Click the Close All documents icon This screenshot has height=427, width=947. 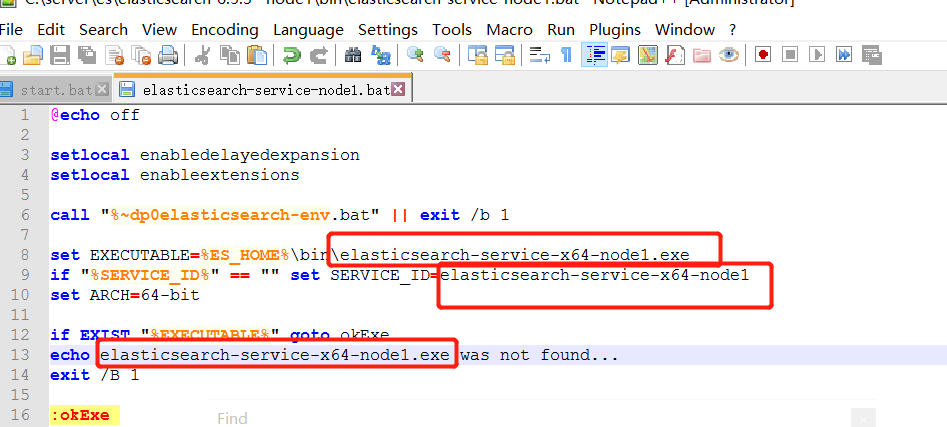click(141, 56)
